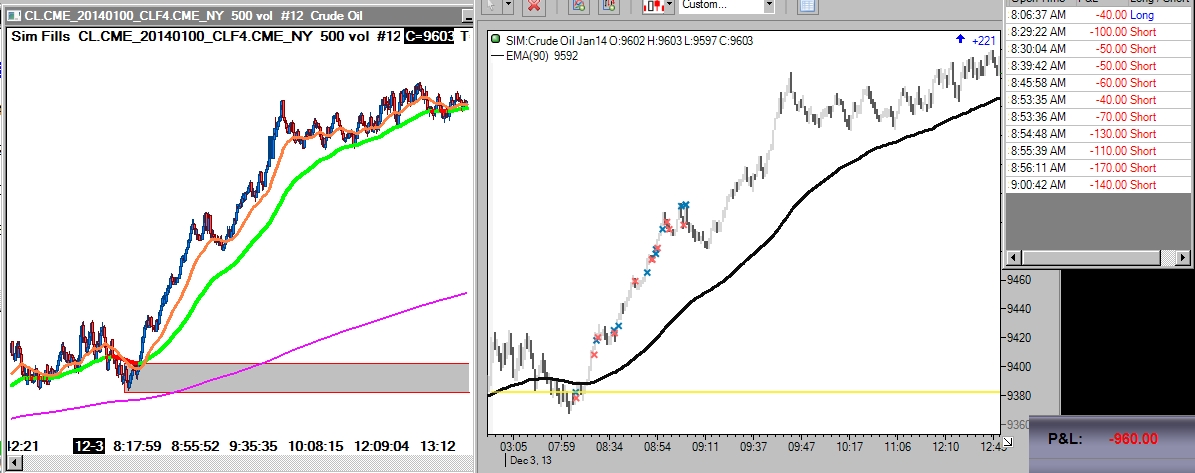Click the add indicator bars icon
The image size is (1195, 473).
tap(607, 5)
